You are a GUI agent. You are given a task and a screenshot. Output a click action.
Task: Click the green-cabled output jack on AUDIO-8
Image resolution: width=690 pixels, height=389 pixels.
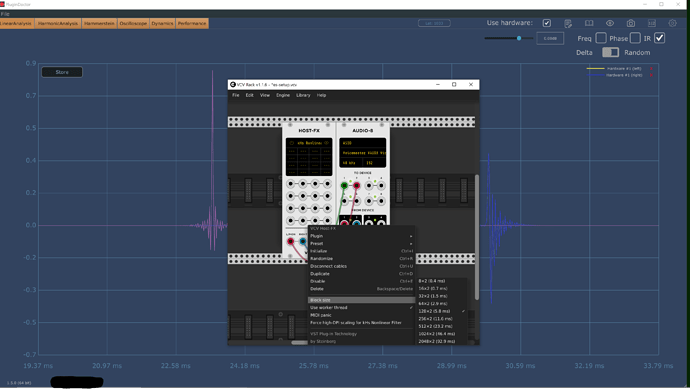(x=344, y=186)
